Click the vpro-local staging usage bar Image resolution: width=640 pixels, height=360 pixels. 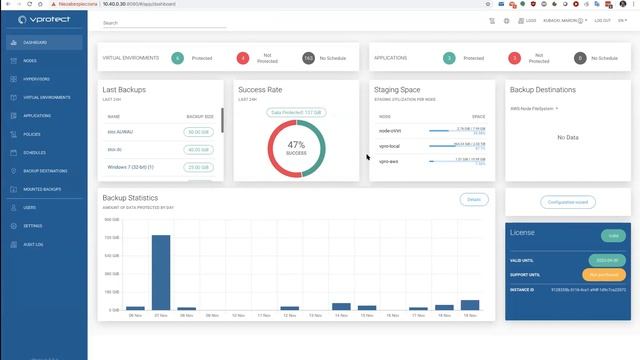[457, 146]
